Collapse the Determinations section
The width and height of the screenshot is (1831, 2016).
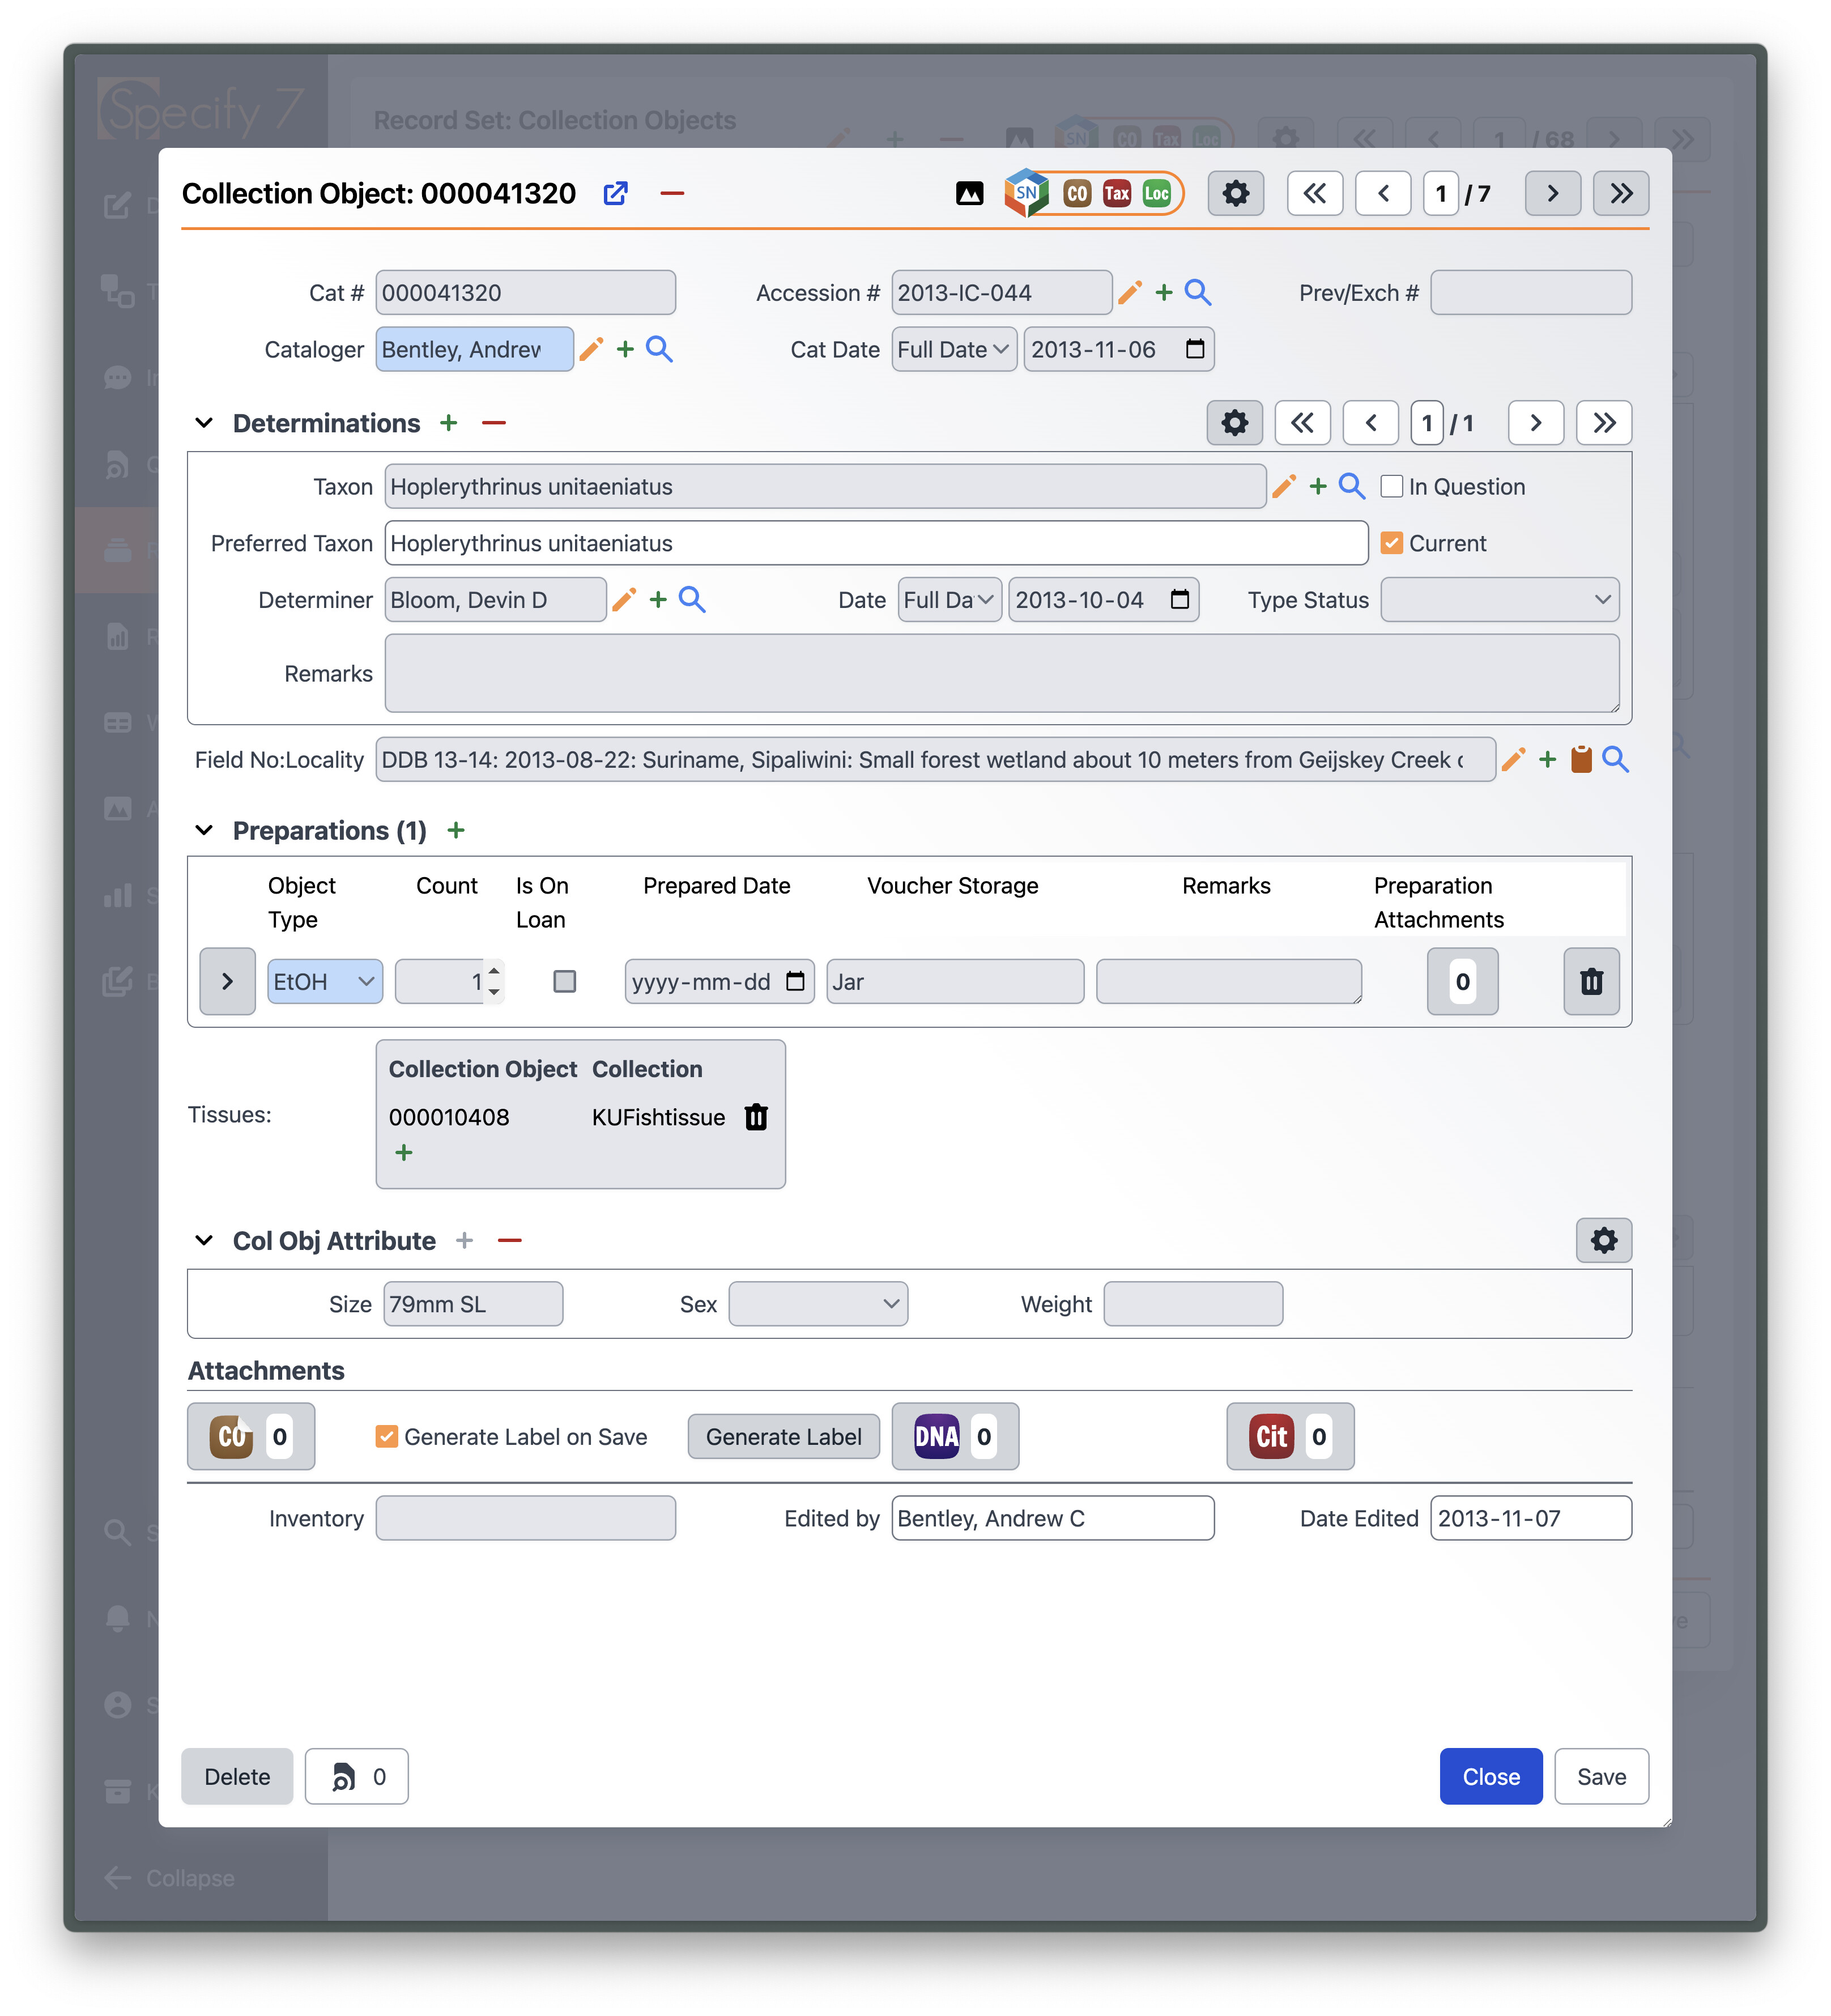204,423
